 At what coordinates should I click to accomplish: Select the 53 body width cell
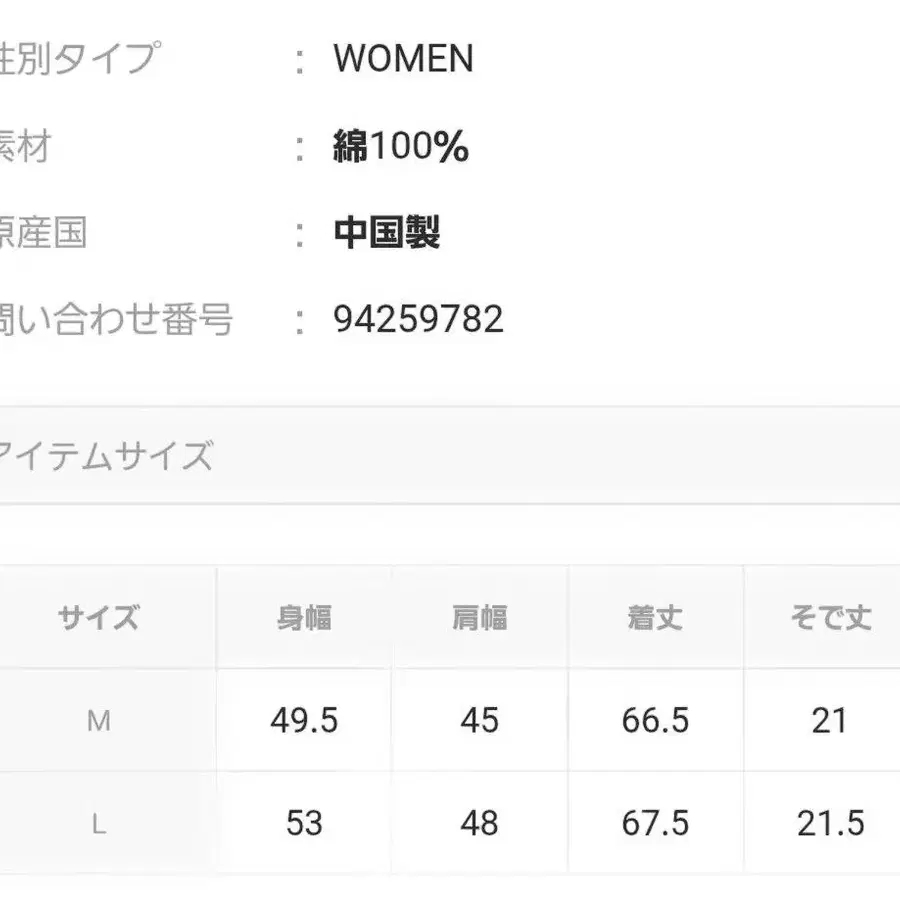click(x=304, y=824)
